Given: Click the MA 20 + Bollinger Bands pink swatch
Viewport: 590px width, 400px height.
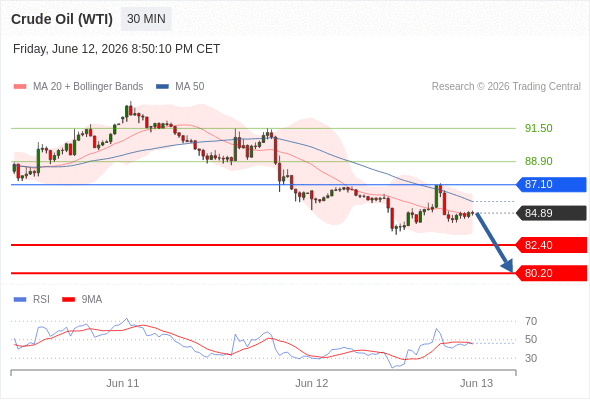Looking at the screenshot, I should coord(20,87).
